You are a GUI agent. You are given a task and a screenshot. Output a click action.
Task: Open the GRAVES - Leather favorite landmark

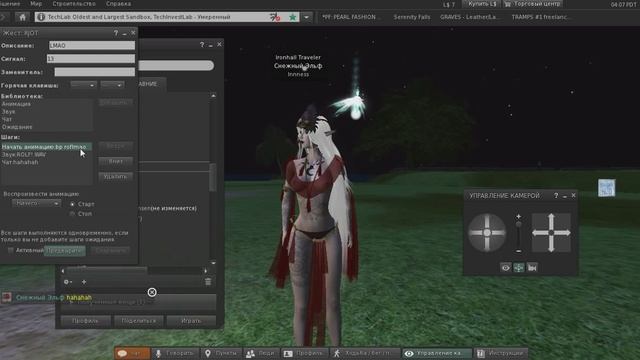click(x=469, y=17)
